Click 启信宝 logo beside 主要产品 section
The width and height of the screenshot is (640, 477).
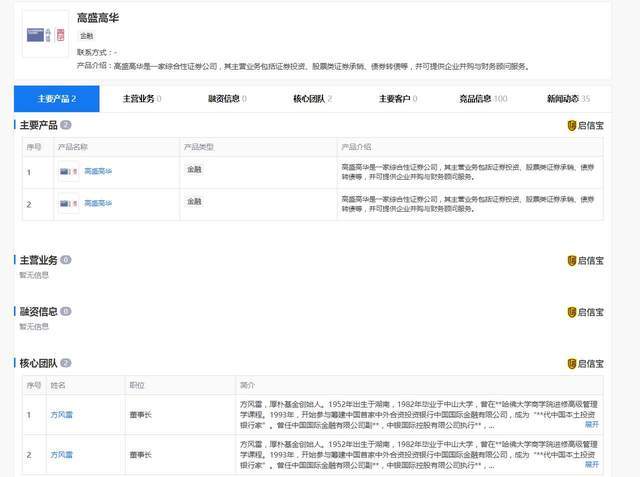585,125
